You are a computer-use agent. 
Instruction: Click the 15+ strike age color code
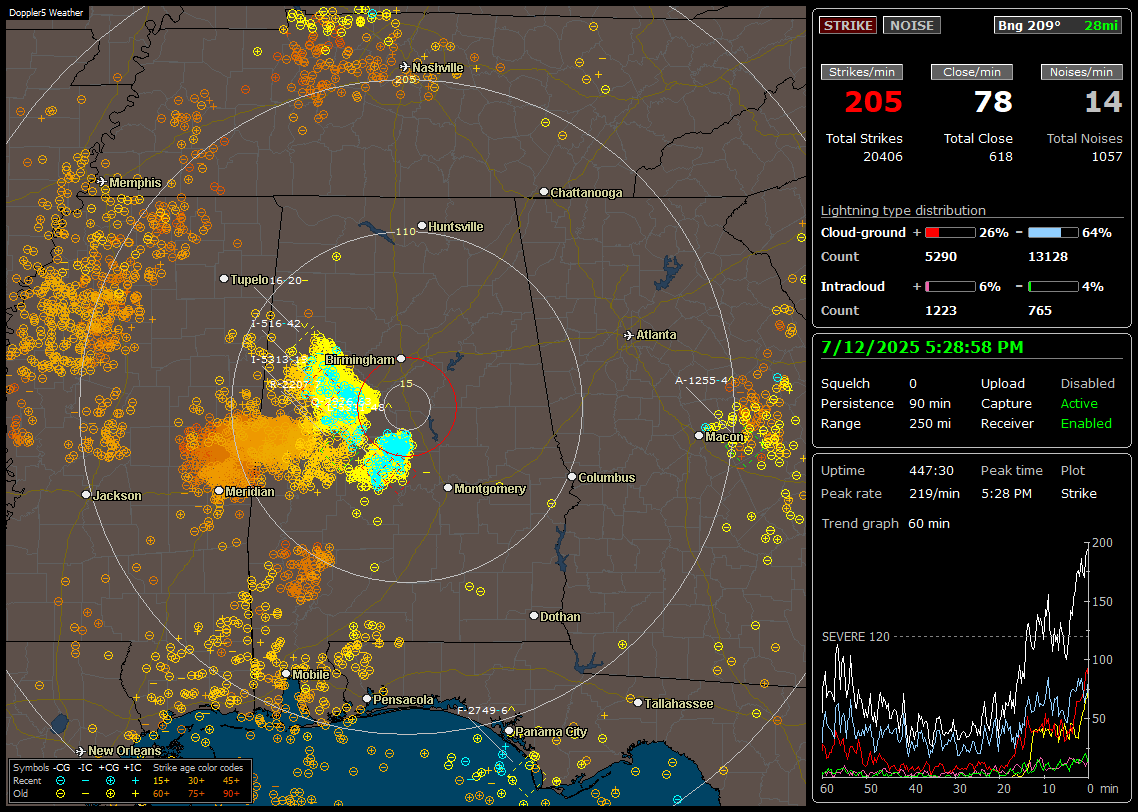(x=161, y=781)
